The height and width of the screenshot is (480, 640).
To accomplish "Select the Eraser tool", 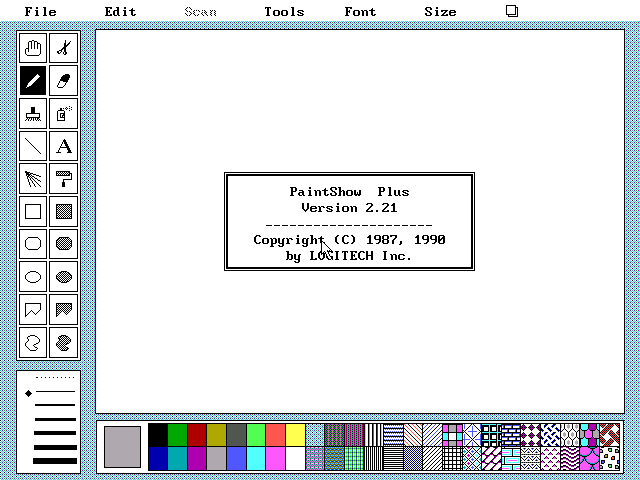I will tap(64, 81).
